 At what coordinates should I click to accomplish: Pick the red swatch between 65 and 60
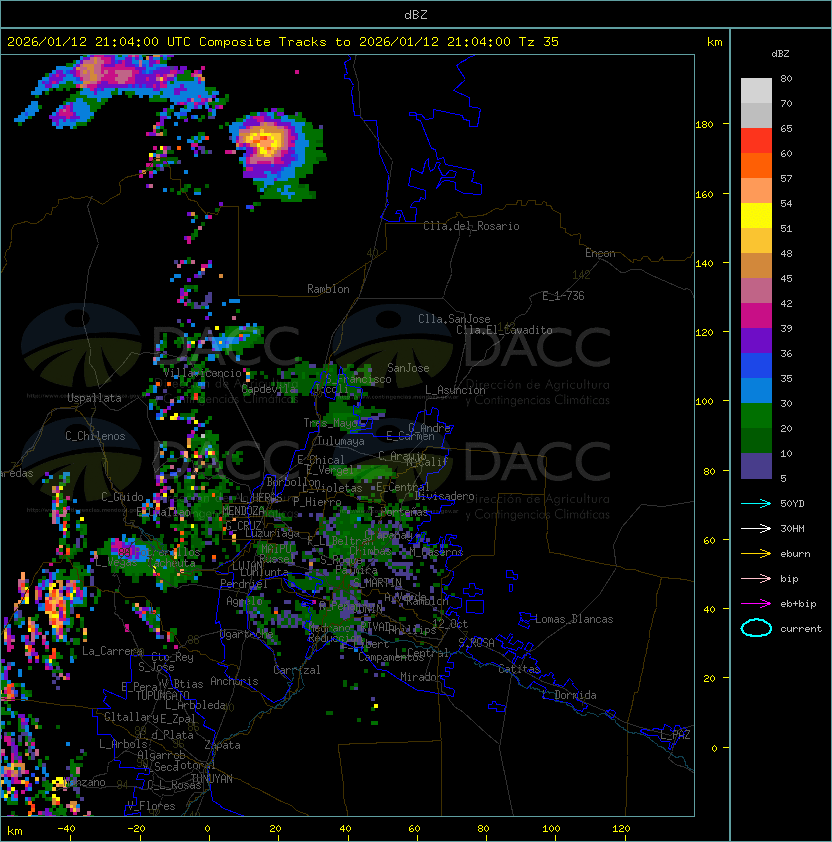pos(756,140)
